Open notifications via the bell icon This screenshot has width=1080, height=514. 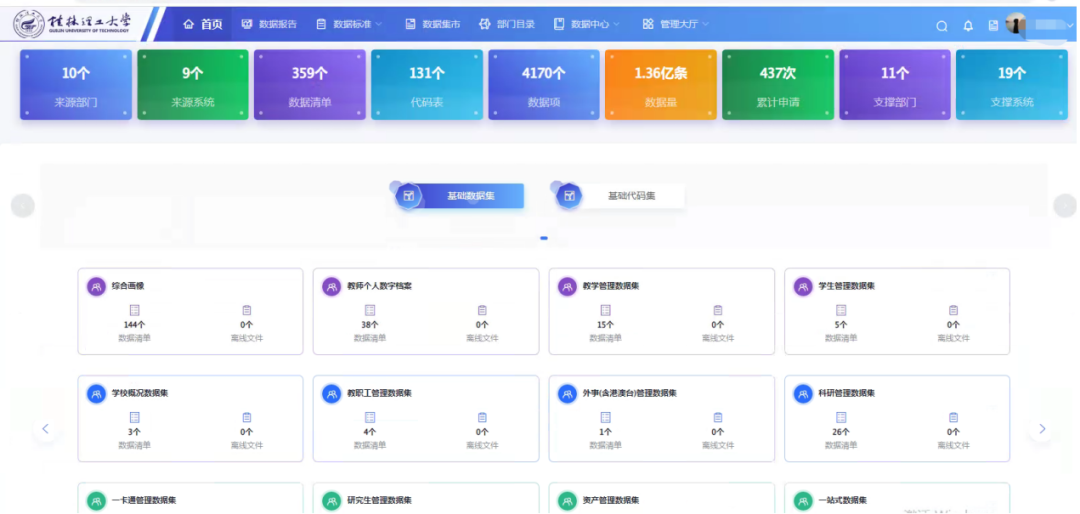968,26
